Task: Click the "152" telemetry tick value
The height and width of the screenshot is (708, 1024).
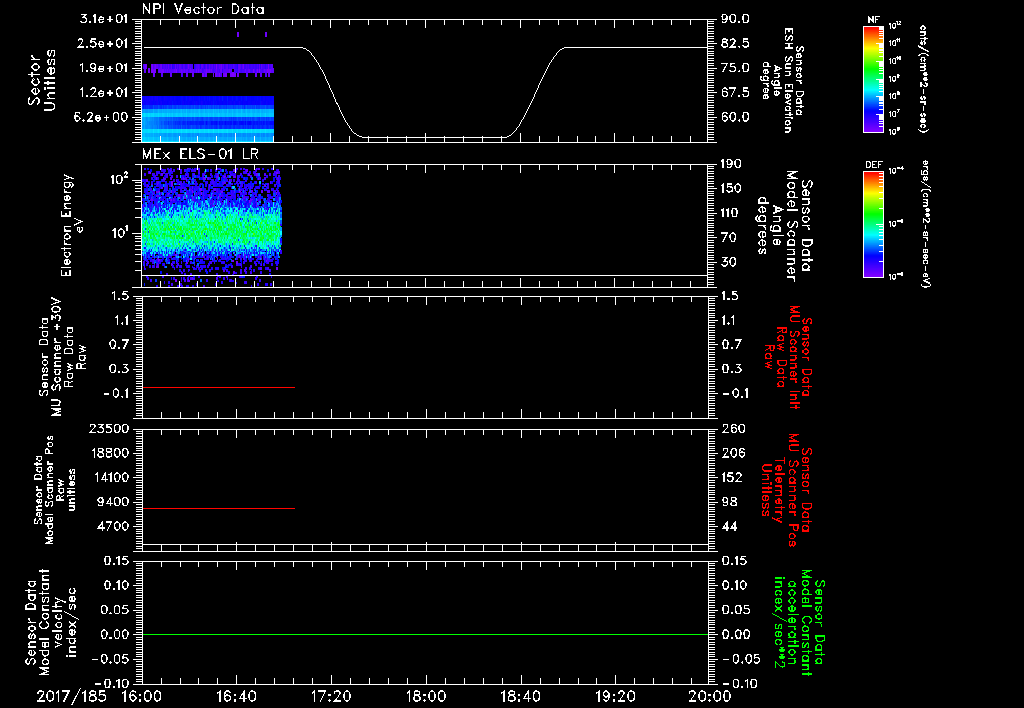Action: (732, 477)
